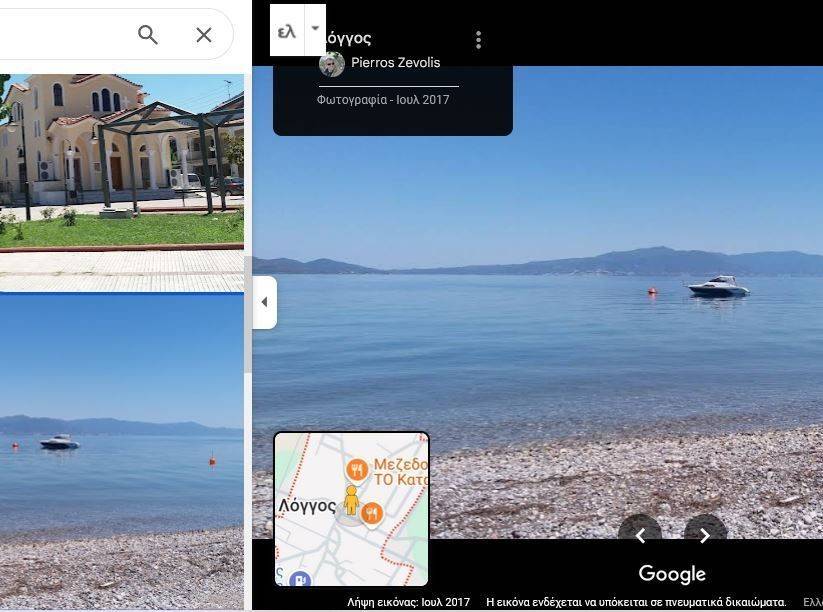This screenshot has height=612, width=823.
Task: Click the copyright notice link at bottom
Action: click(636, 602)
